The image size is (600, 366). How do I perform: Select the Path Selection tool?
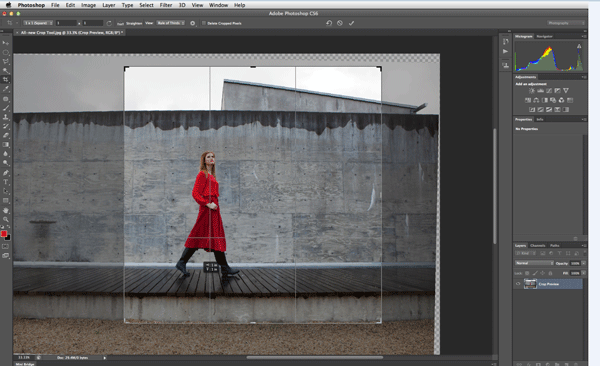[x=5, y=191]
